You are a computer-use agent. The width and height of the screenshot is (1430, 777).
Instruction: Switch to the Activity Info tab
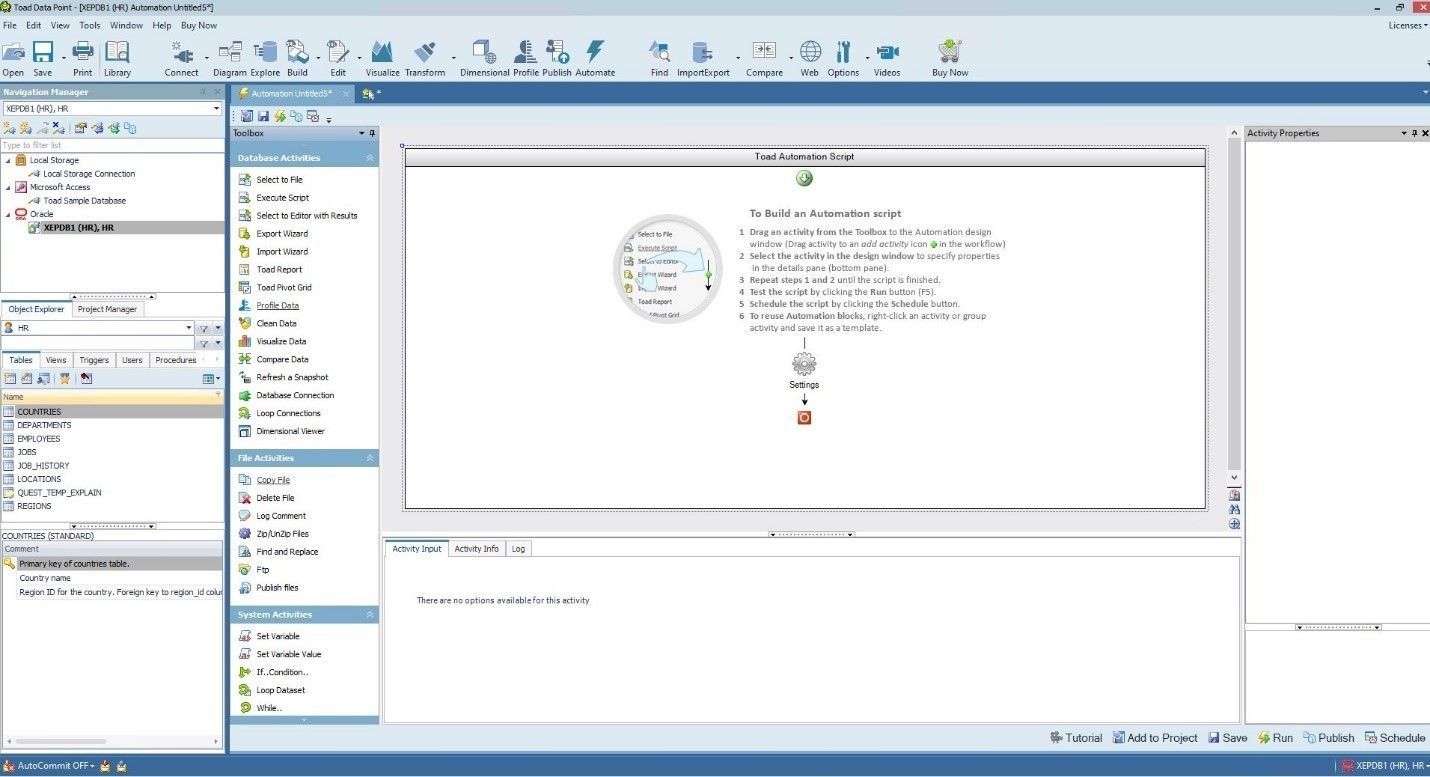[x=476, y=548]
